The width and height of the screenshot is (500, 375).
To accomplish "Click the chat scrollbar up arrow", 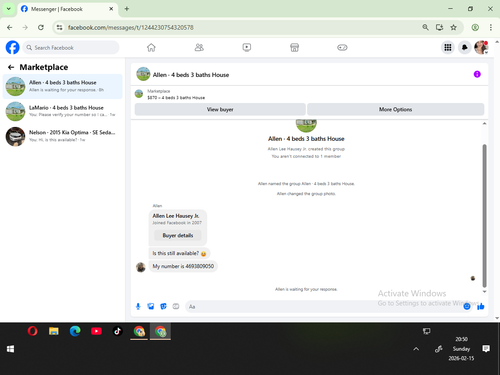I will [x=484, y=124].
